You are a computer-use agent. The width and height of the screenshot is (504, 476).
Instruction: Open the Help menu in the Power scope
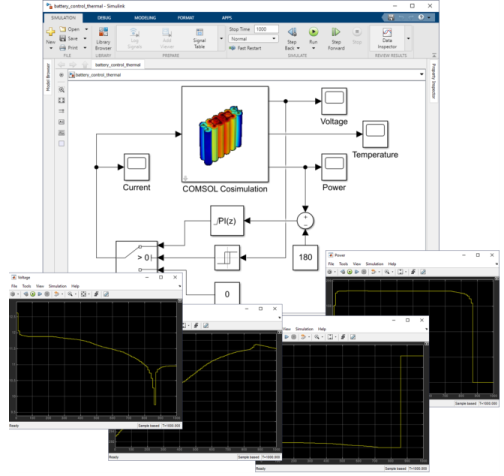tap(392, 264)
